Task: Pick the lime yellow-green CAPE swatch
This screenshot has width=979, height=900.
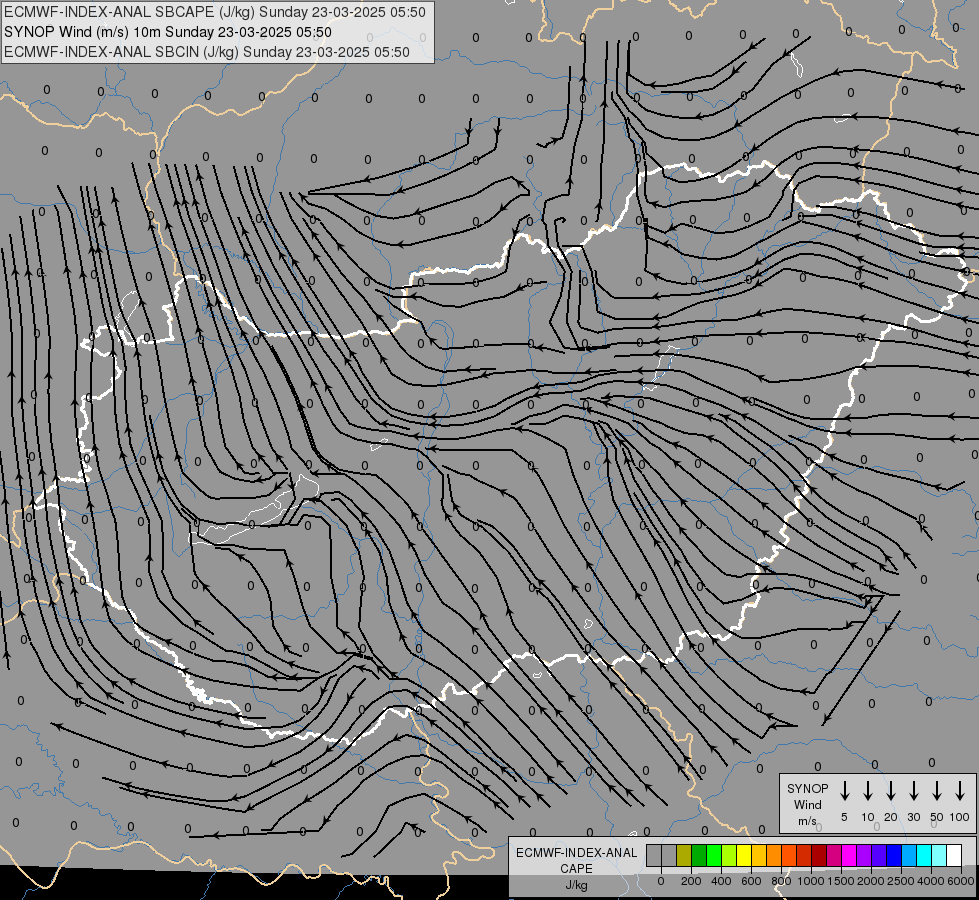Action: (x=729, y=855)
